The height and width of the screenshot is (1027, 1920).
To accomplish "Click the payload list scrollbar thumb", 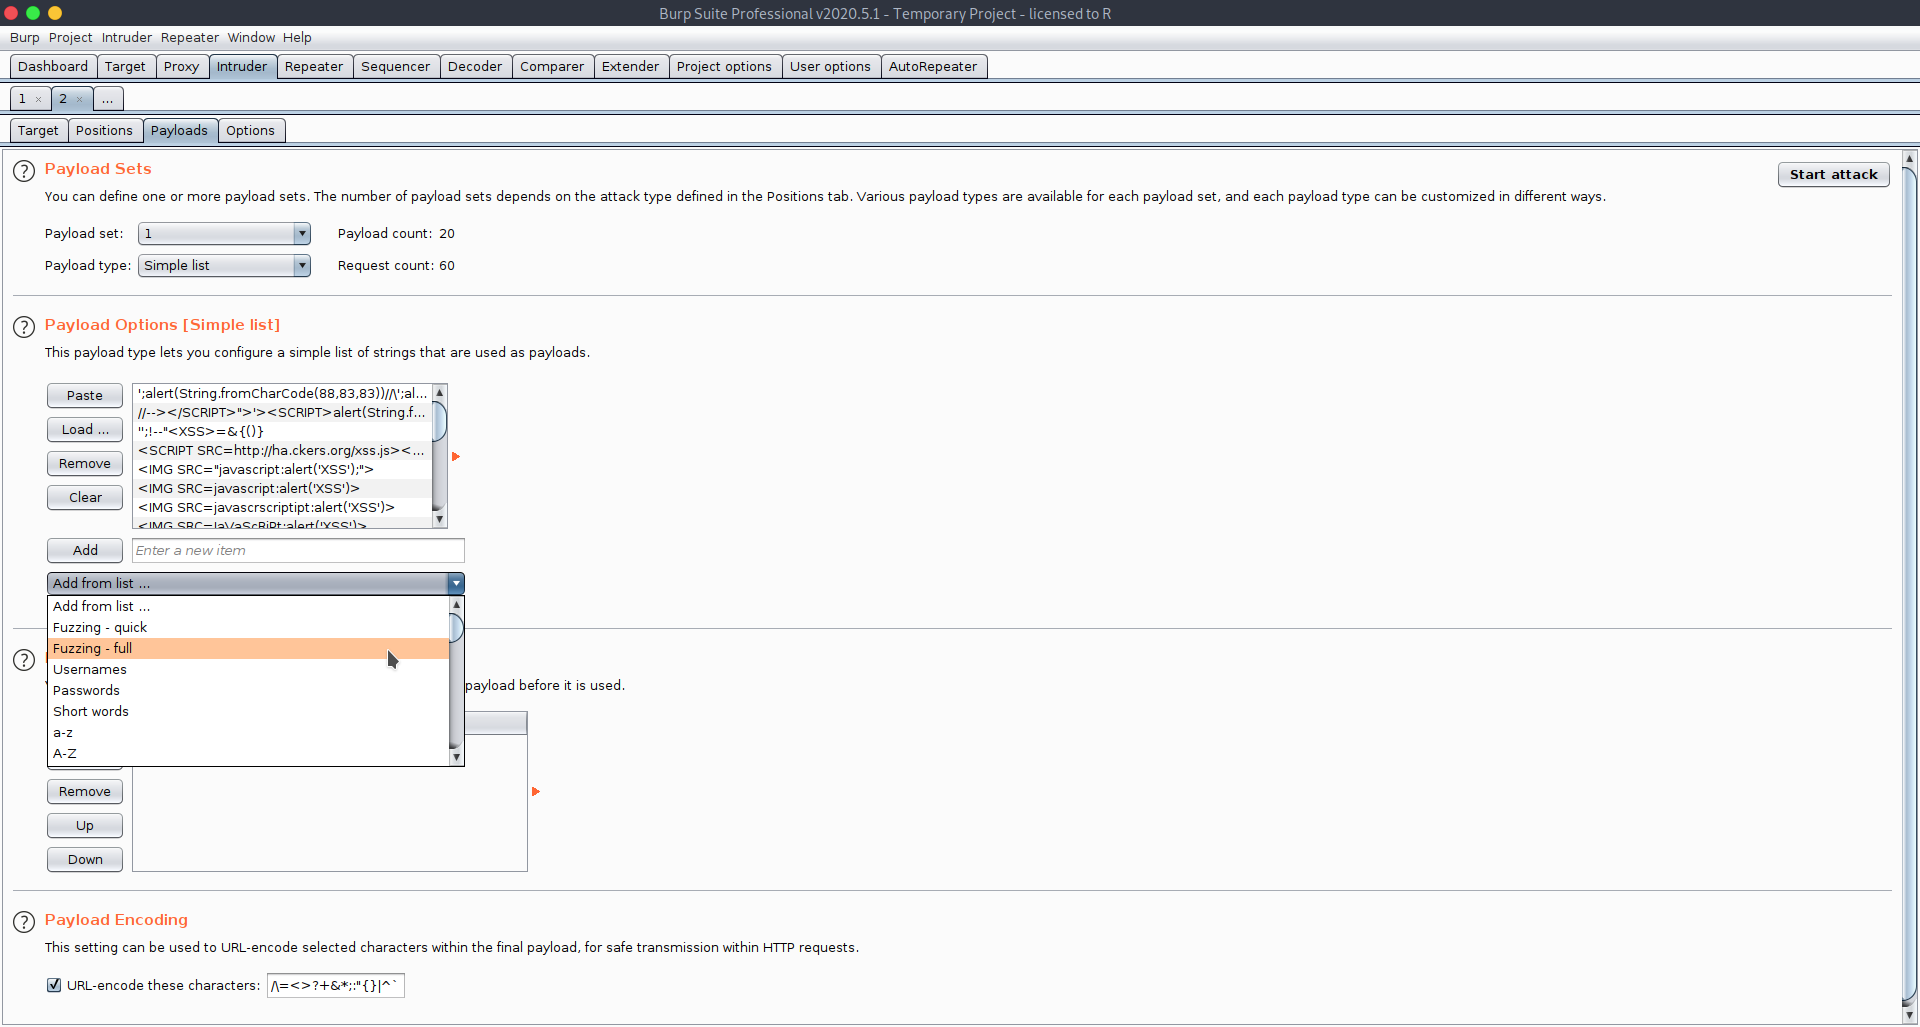I will 439,420.
